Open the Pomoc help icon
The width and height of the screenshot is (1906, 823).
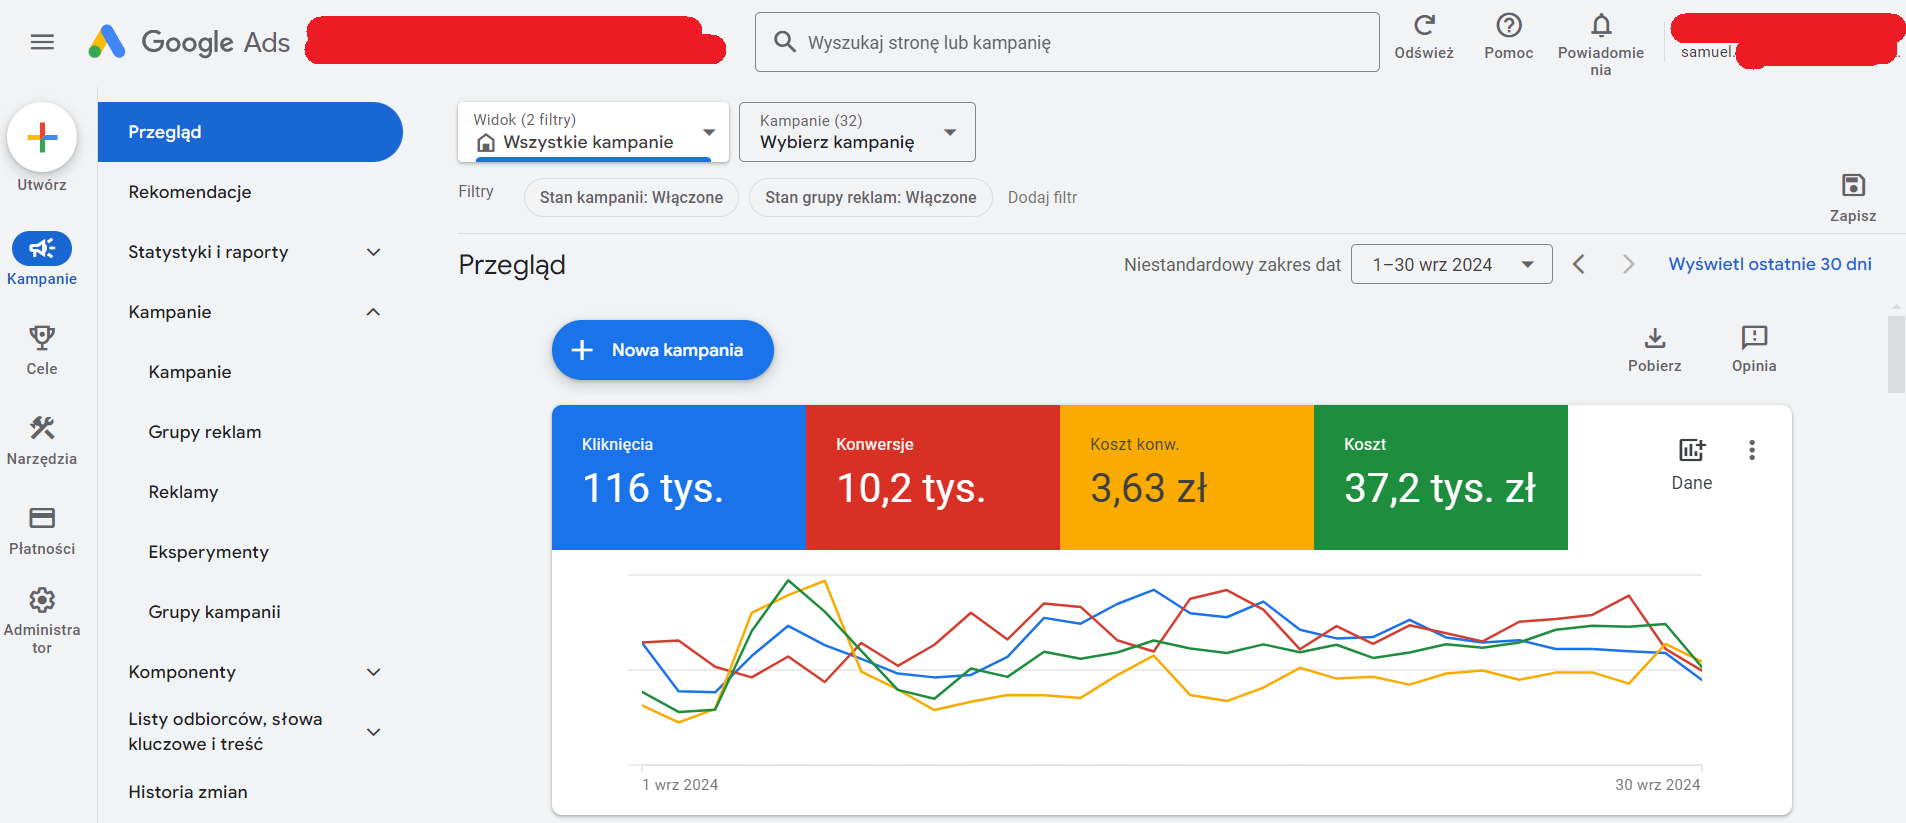click(1508, 25)
